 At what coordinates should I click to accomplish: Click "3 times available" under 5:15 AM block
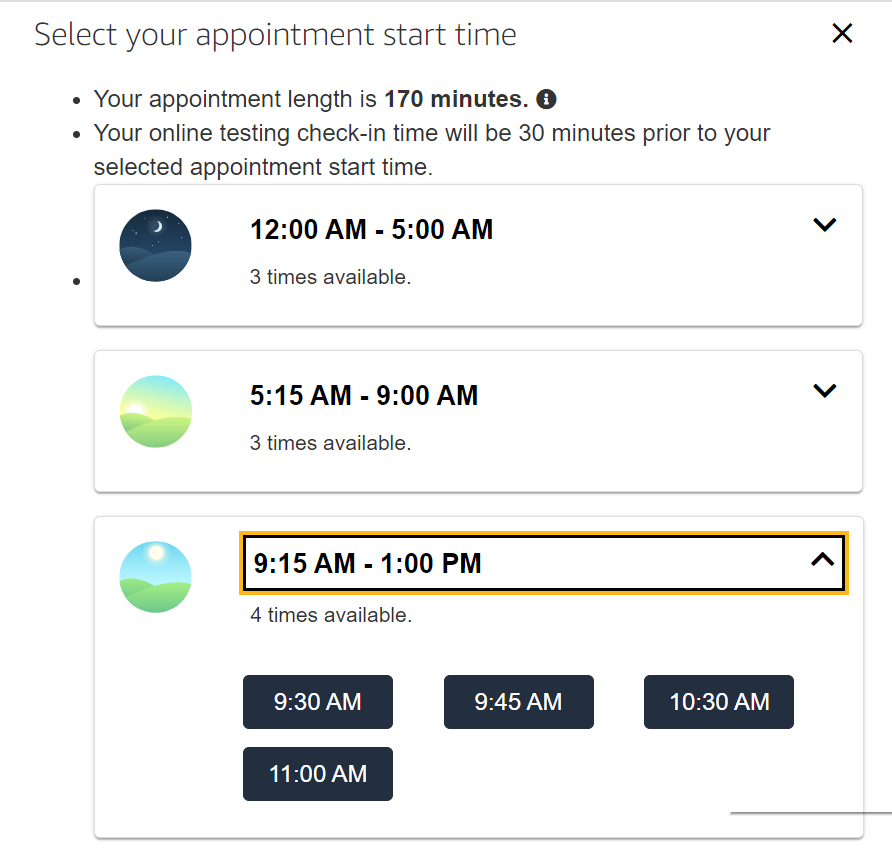pyautogui.click(x=330, y=443)
